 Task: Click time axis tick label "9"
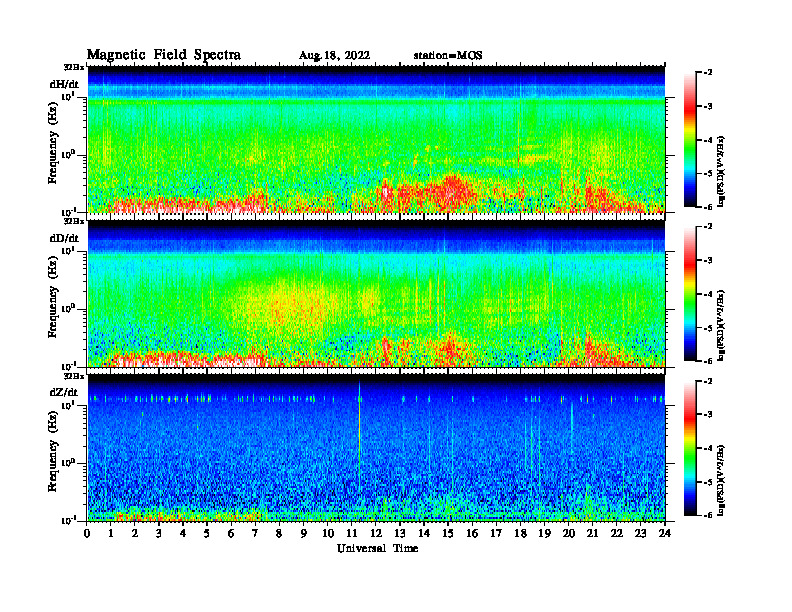coord(303,534)
